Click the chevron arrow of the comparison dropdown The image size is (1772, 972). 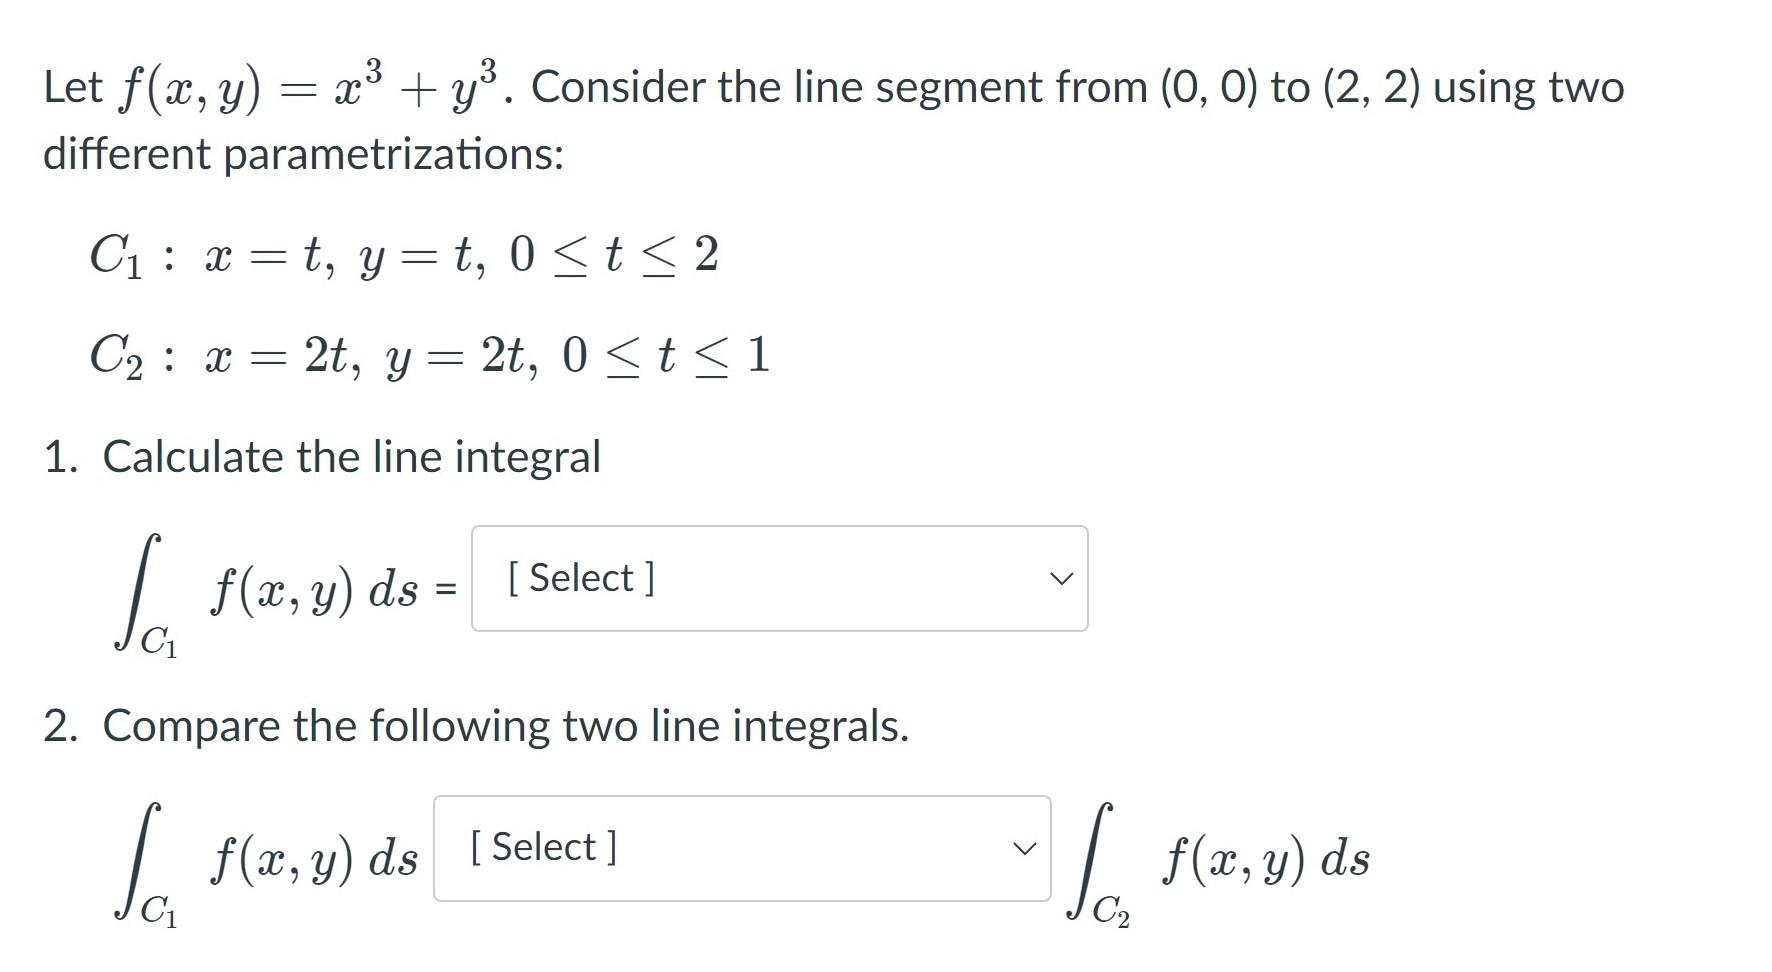point(1023,849)
